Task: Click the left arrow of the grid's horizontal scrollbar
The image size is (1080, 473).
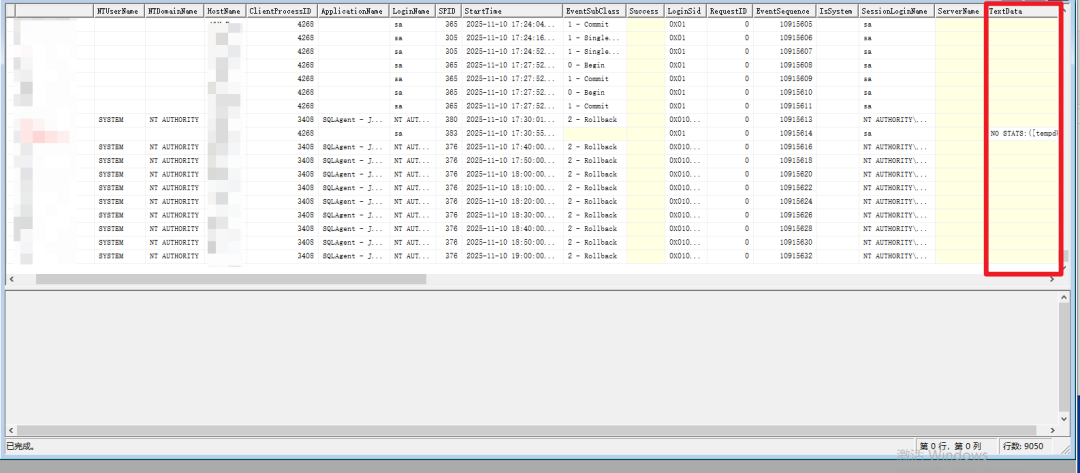Action: click(x=10, y=279)
